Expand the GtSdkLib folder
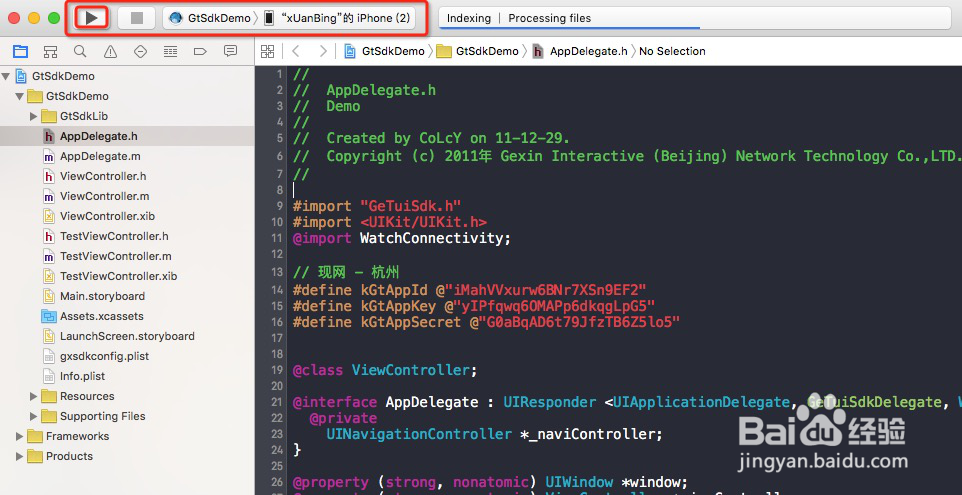 (33, 116)
